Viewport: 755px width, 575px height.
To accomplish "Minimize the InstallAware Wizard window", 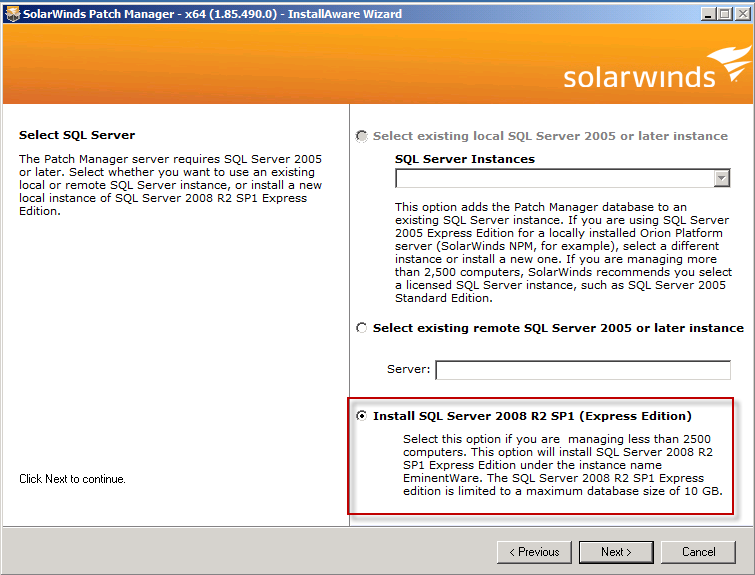I will 708,14.
